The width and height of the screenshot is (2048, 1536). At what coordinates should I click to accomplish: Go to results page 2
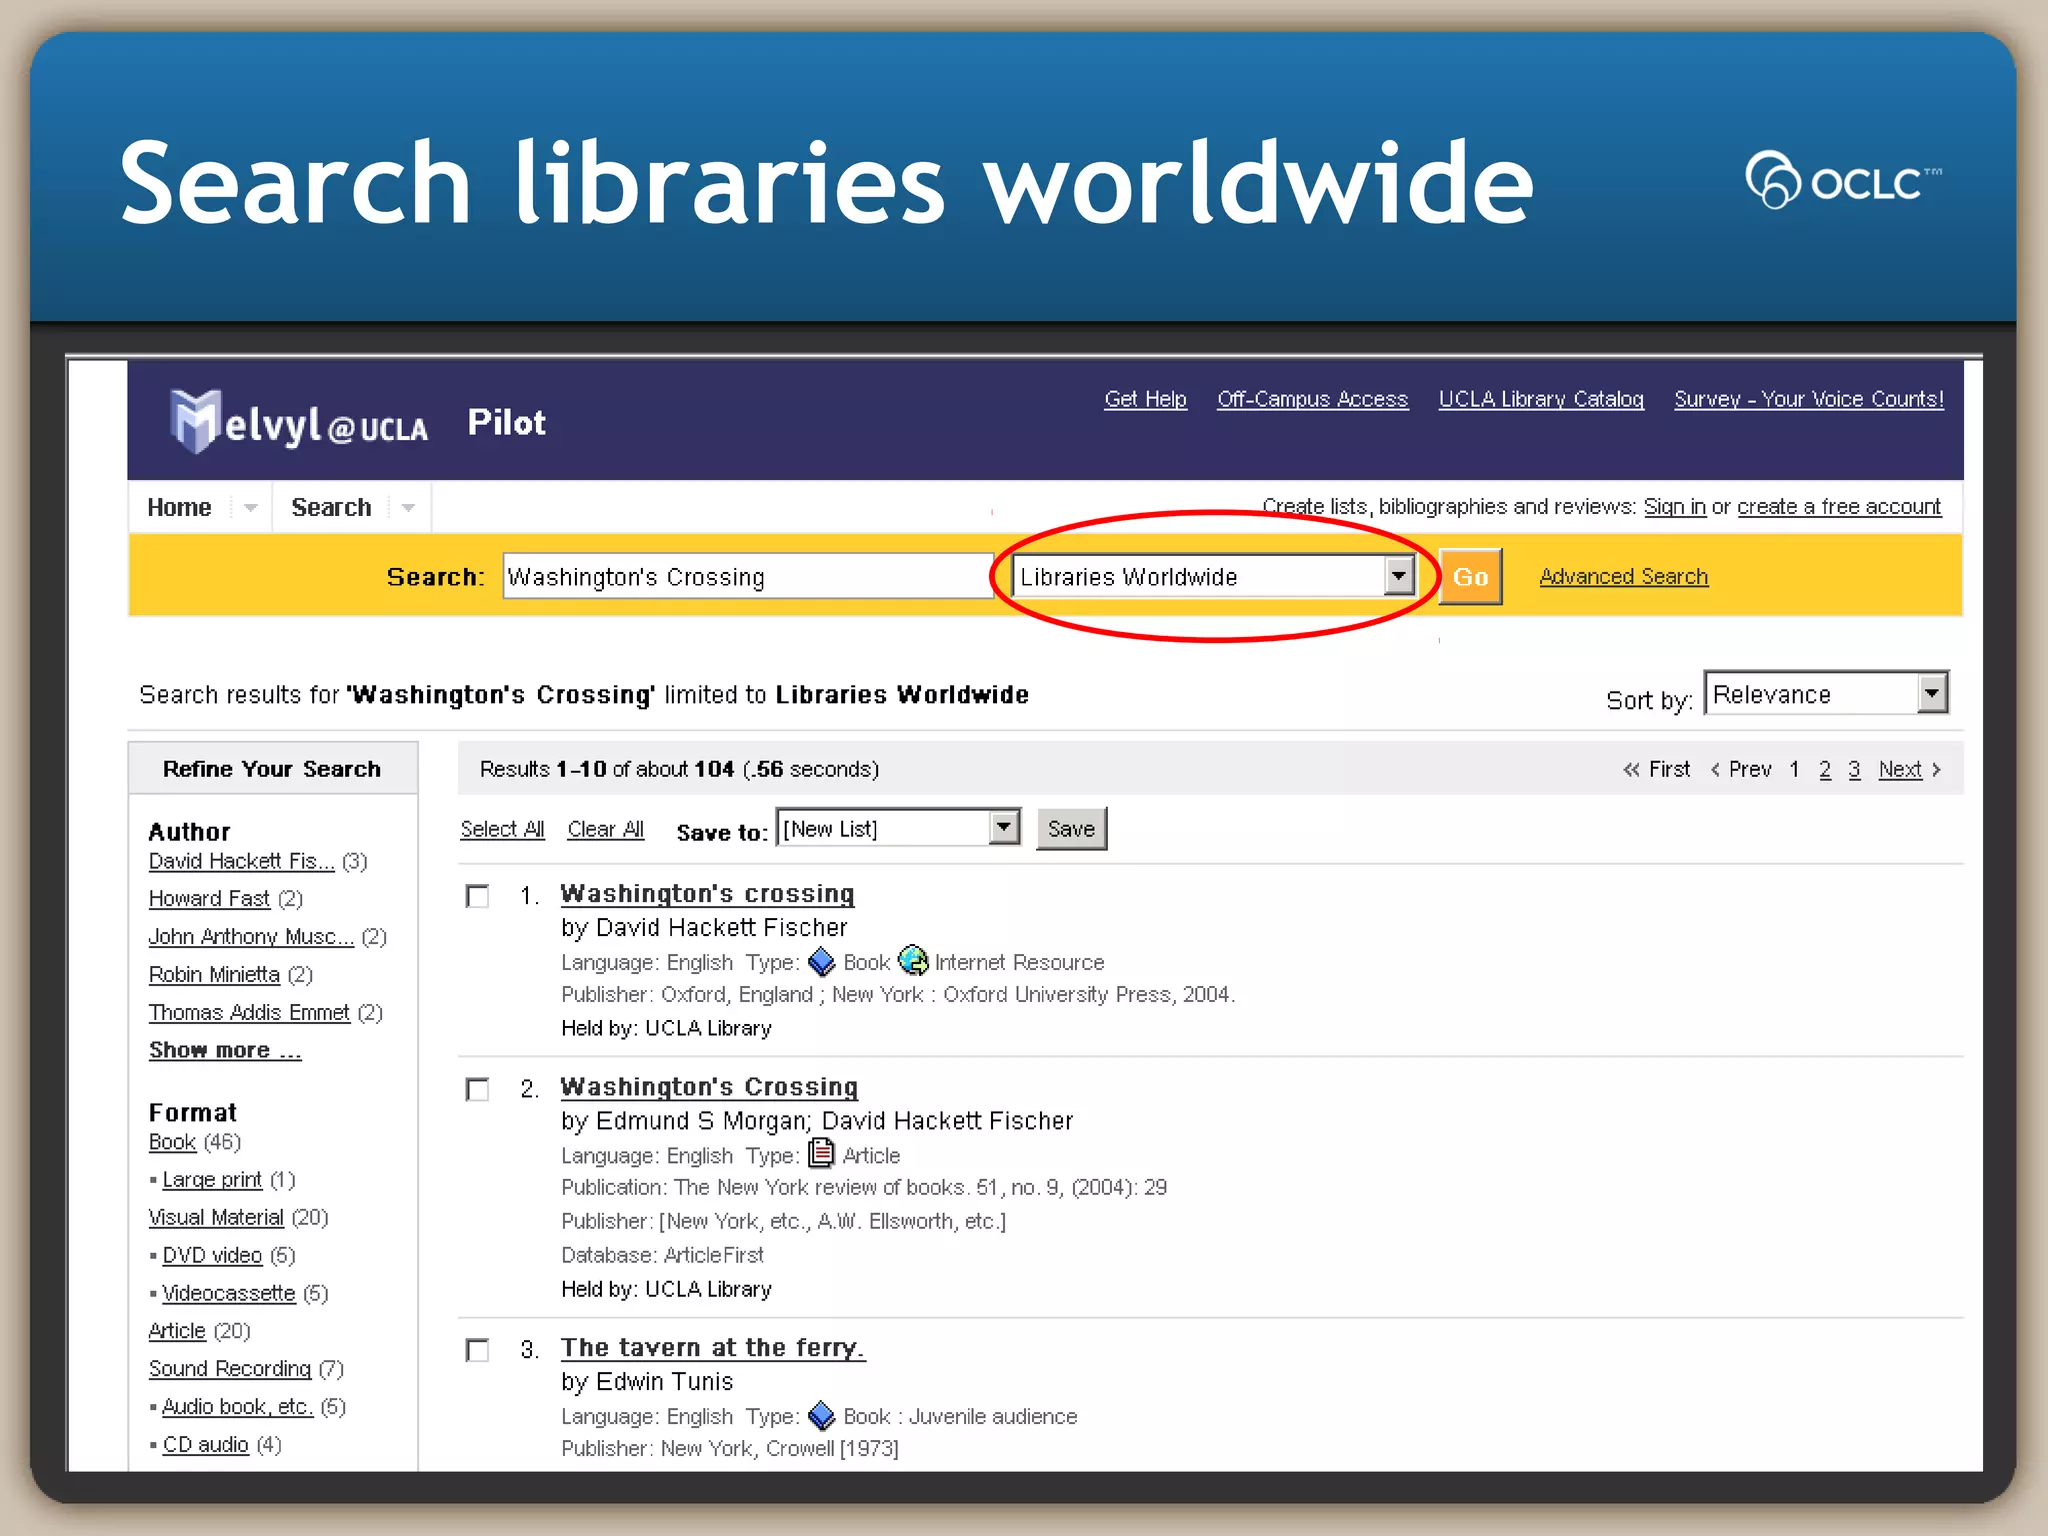click(x=1825, y=769)
